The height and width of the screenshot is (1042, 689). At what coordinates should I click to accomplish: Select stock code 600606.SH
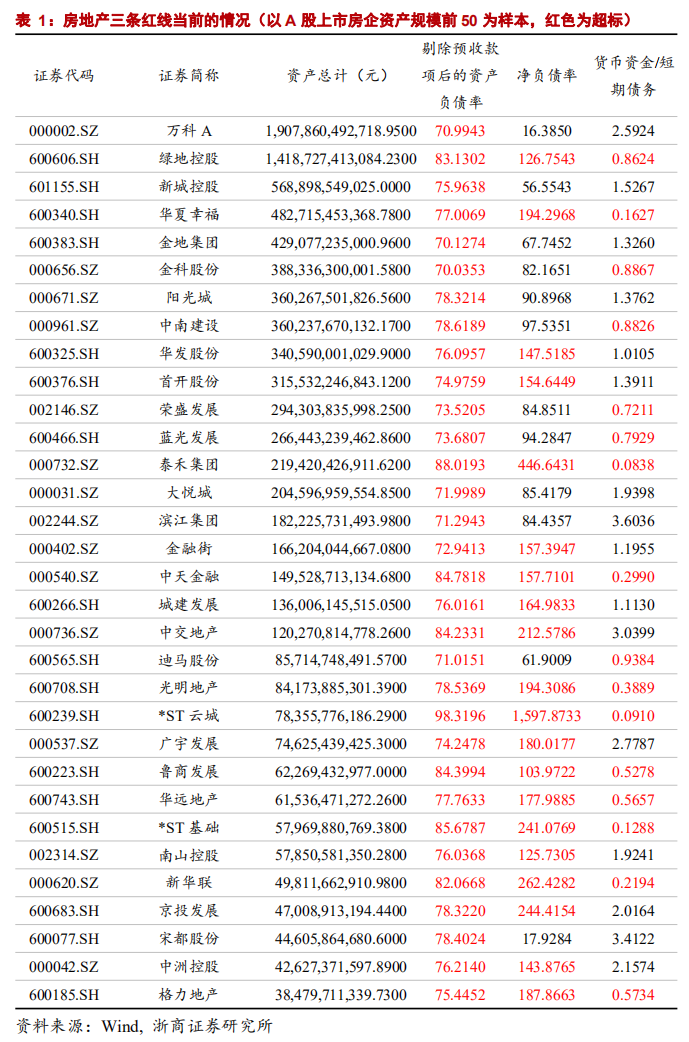click(64, 159)
